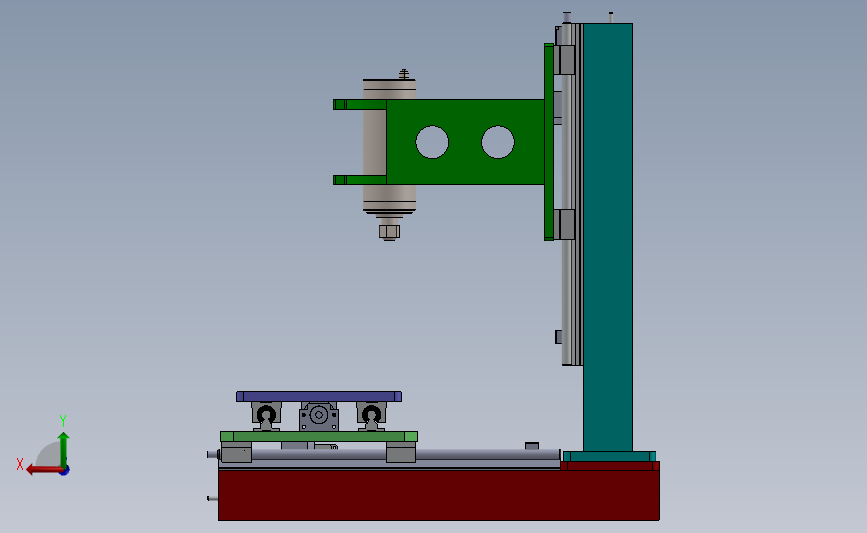Select the lower gray slider block on column

(564, 224)
